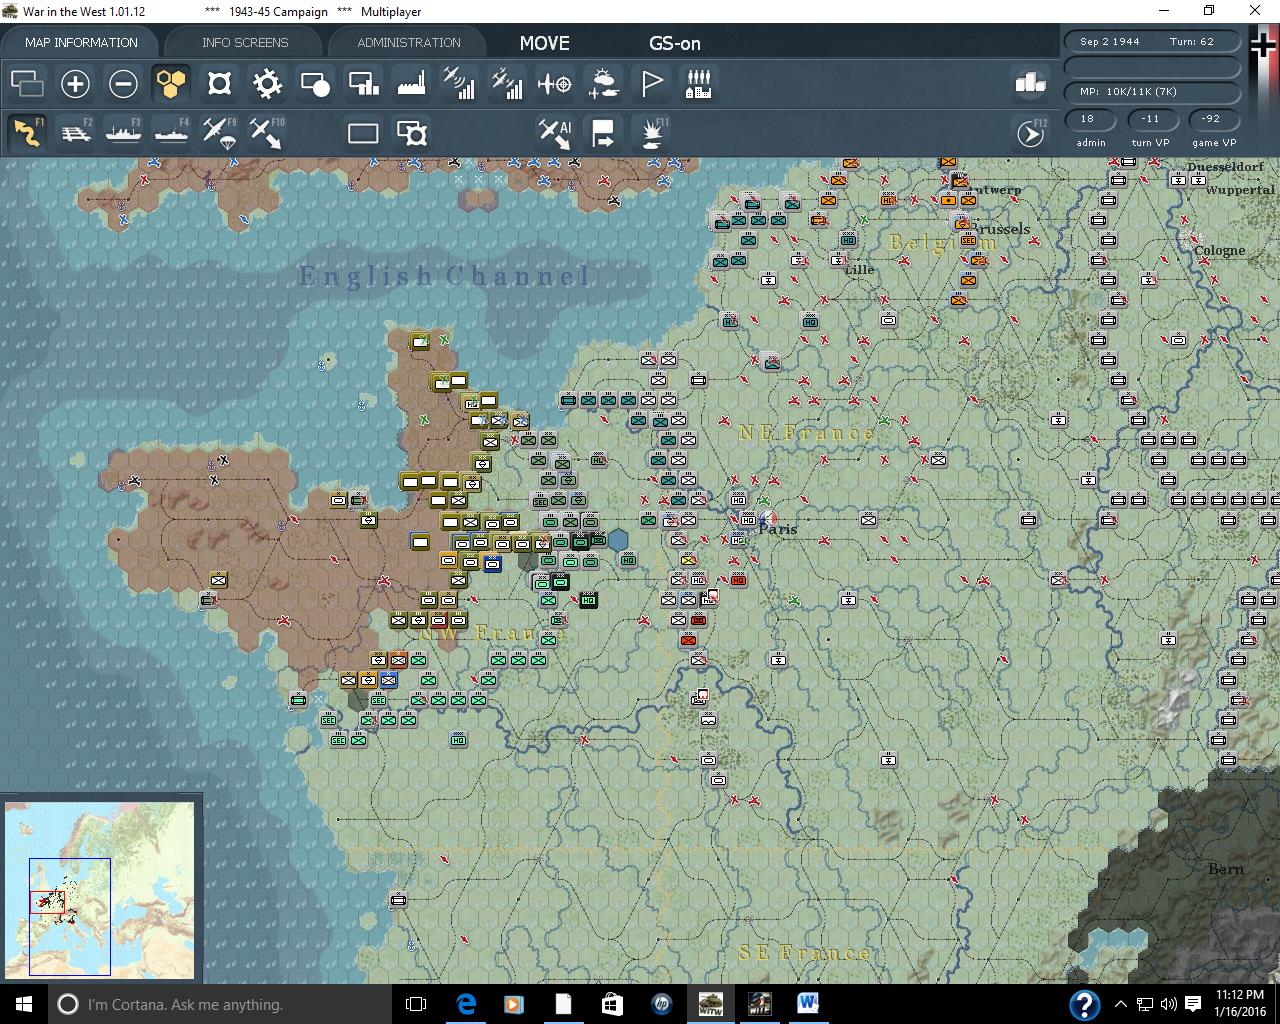Click the admin points value 18
Viewport: 1280px width, 1024px height.
[1087, 119]
